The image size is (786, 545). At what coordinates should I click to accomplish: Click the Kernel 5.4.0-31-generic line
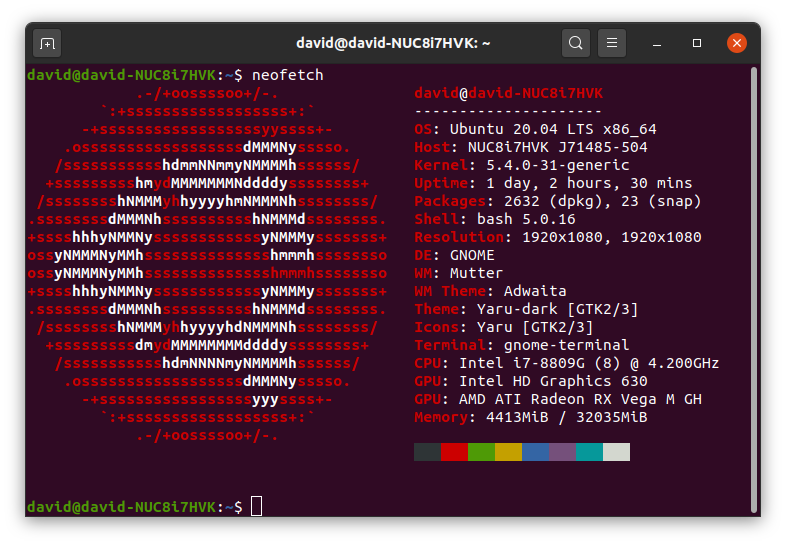click(522, 165)
